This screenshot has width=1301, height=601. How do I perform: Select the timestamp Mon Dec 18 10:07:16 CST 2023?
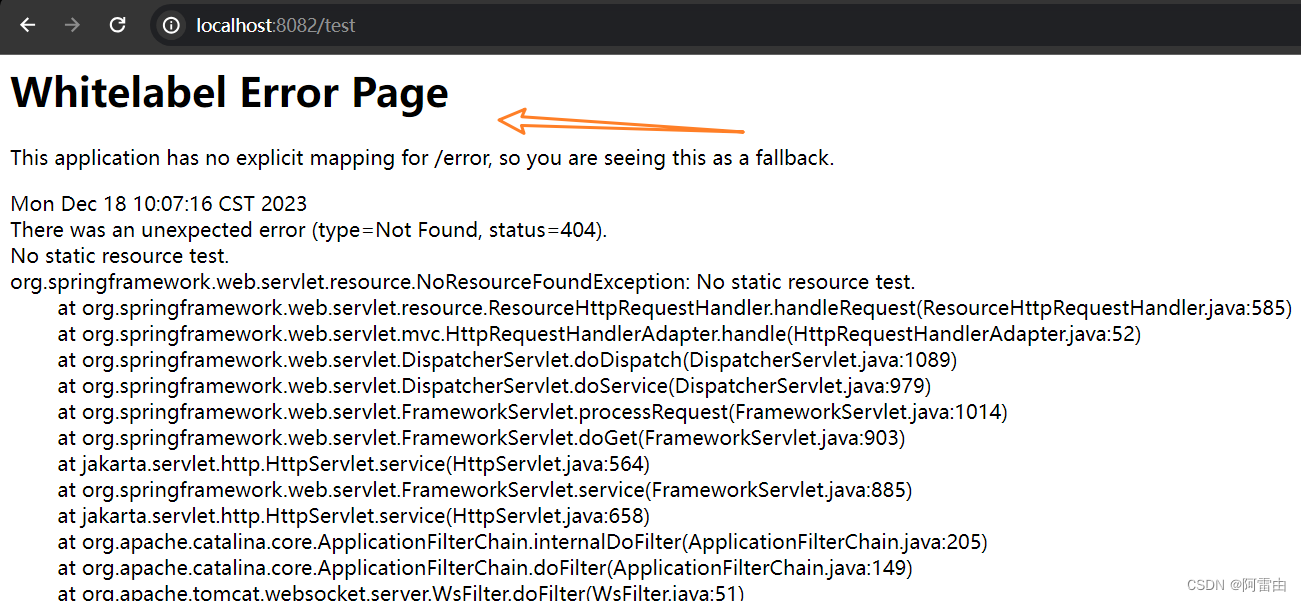159,205
